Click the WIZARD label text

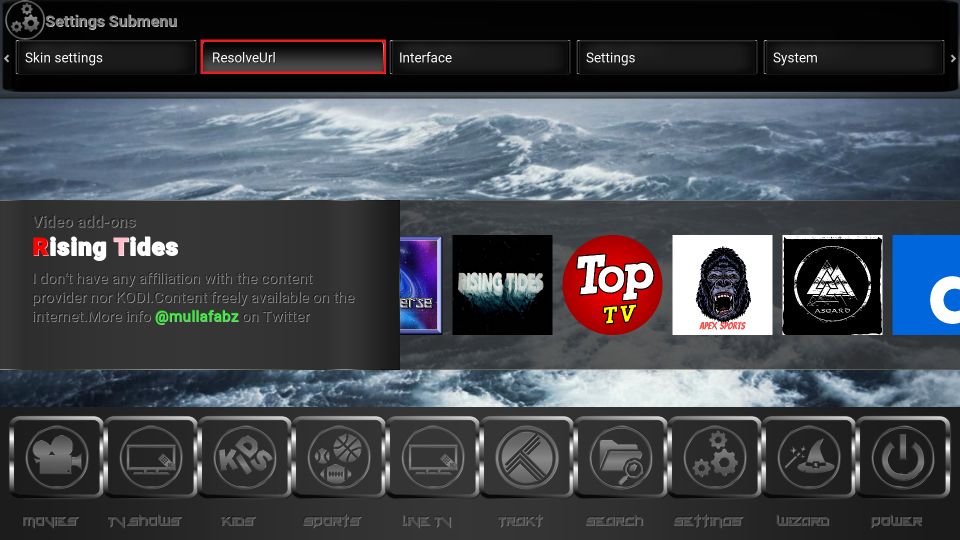click(803, 521)
